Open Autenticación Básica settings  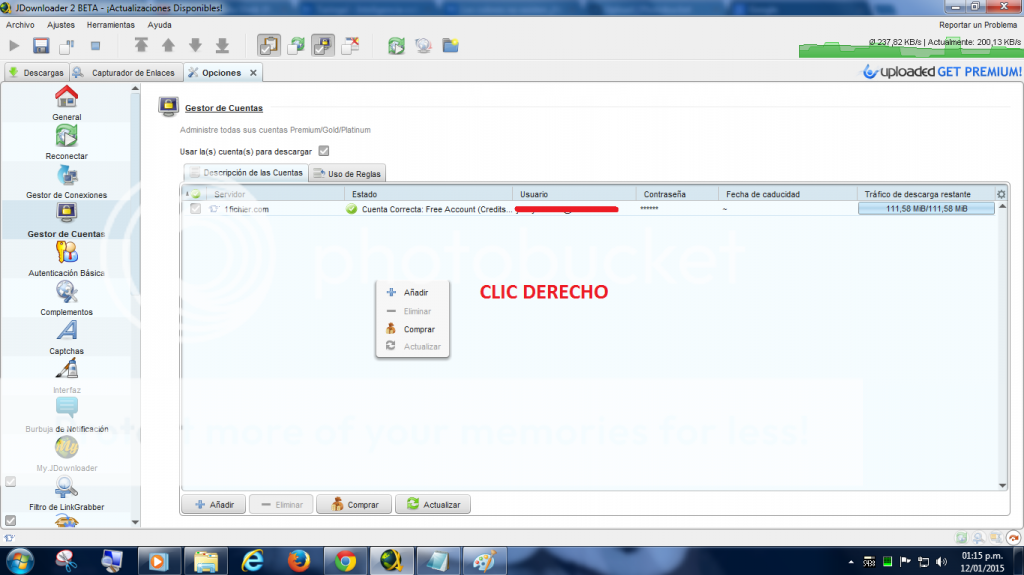tap(67, 260)
